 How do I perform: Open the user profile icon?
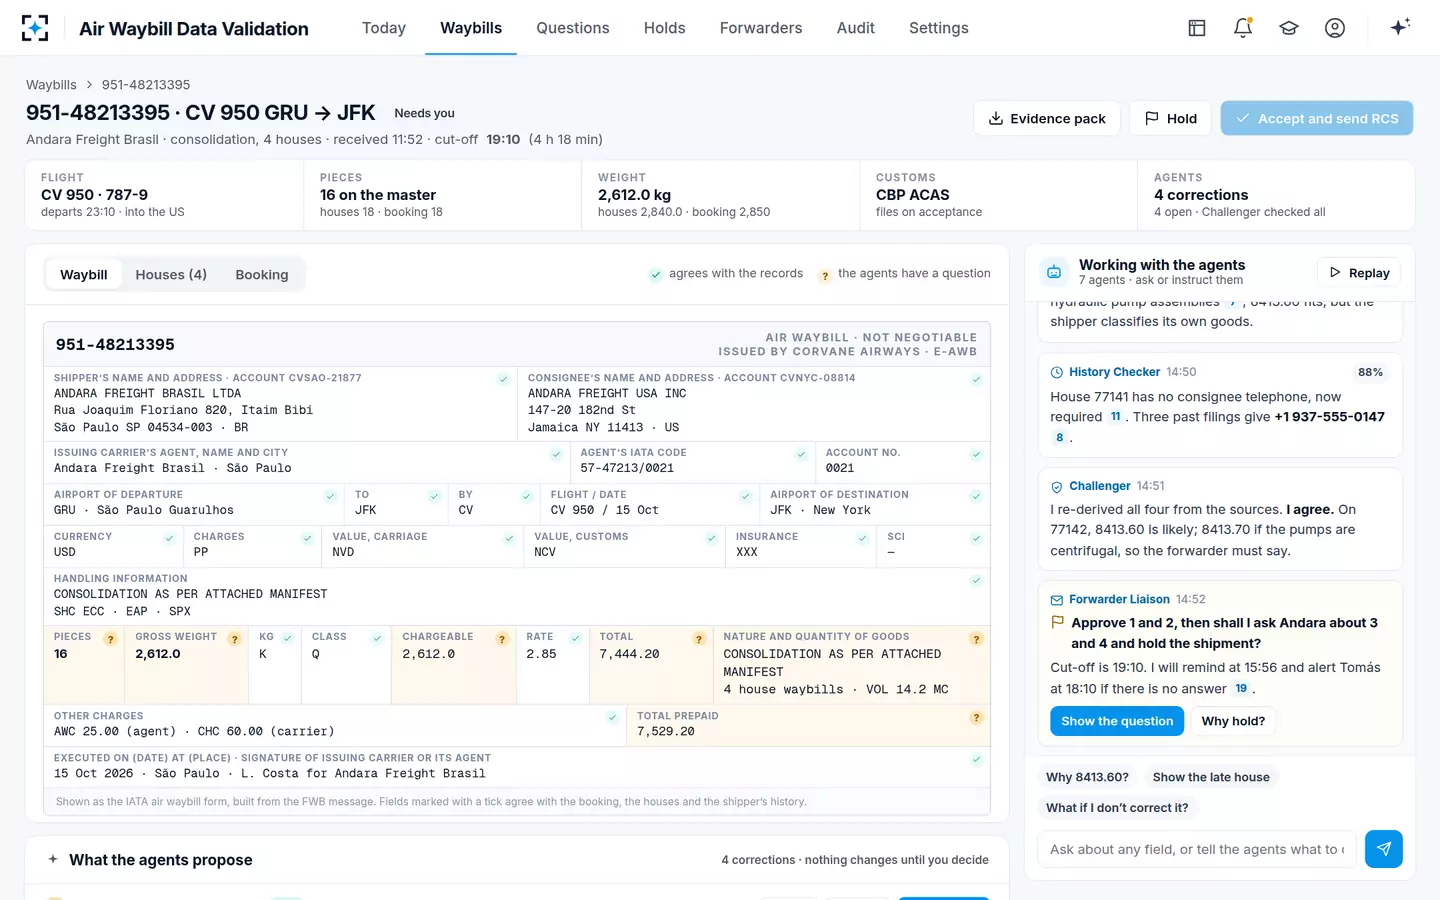[x=1335, y=28]
